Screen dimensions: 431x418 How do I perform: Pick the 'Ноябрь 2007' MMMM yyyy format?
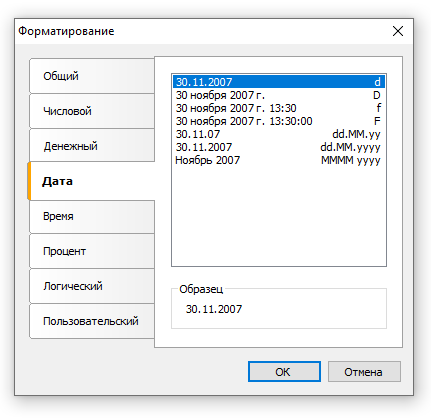(279, 160)
